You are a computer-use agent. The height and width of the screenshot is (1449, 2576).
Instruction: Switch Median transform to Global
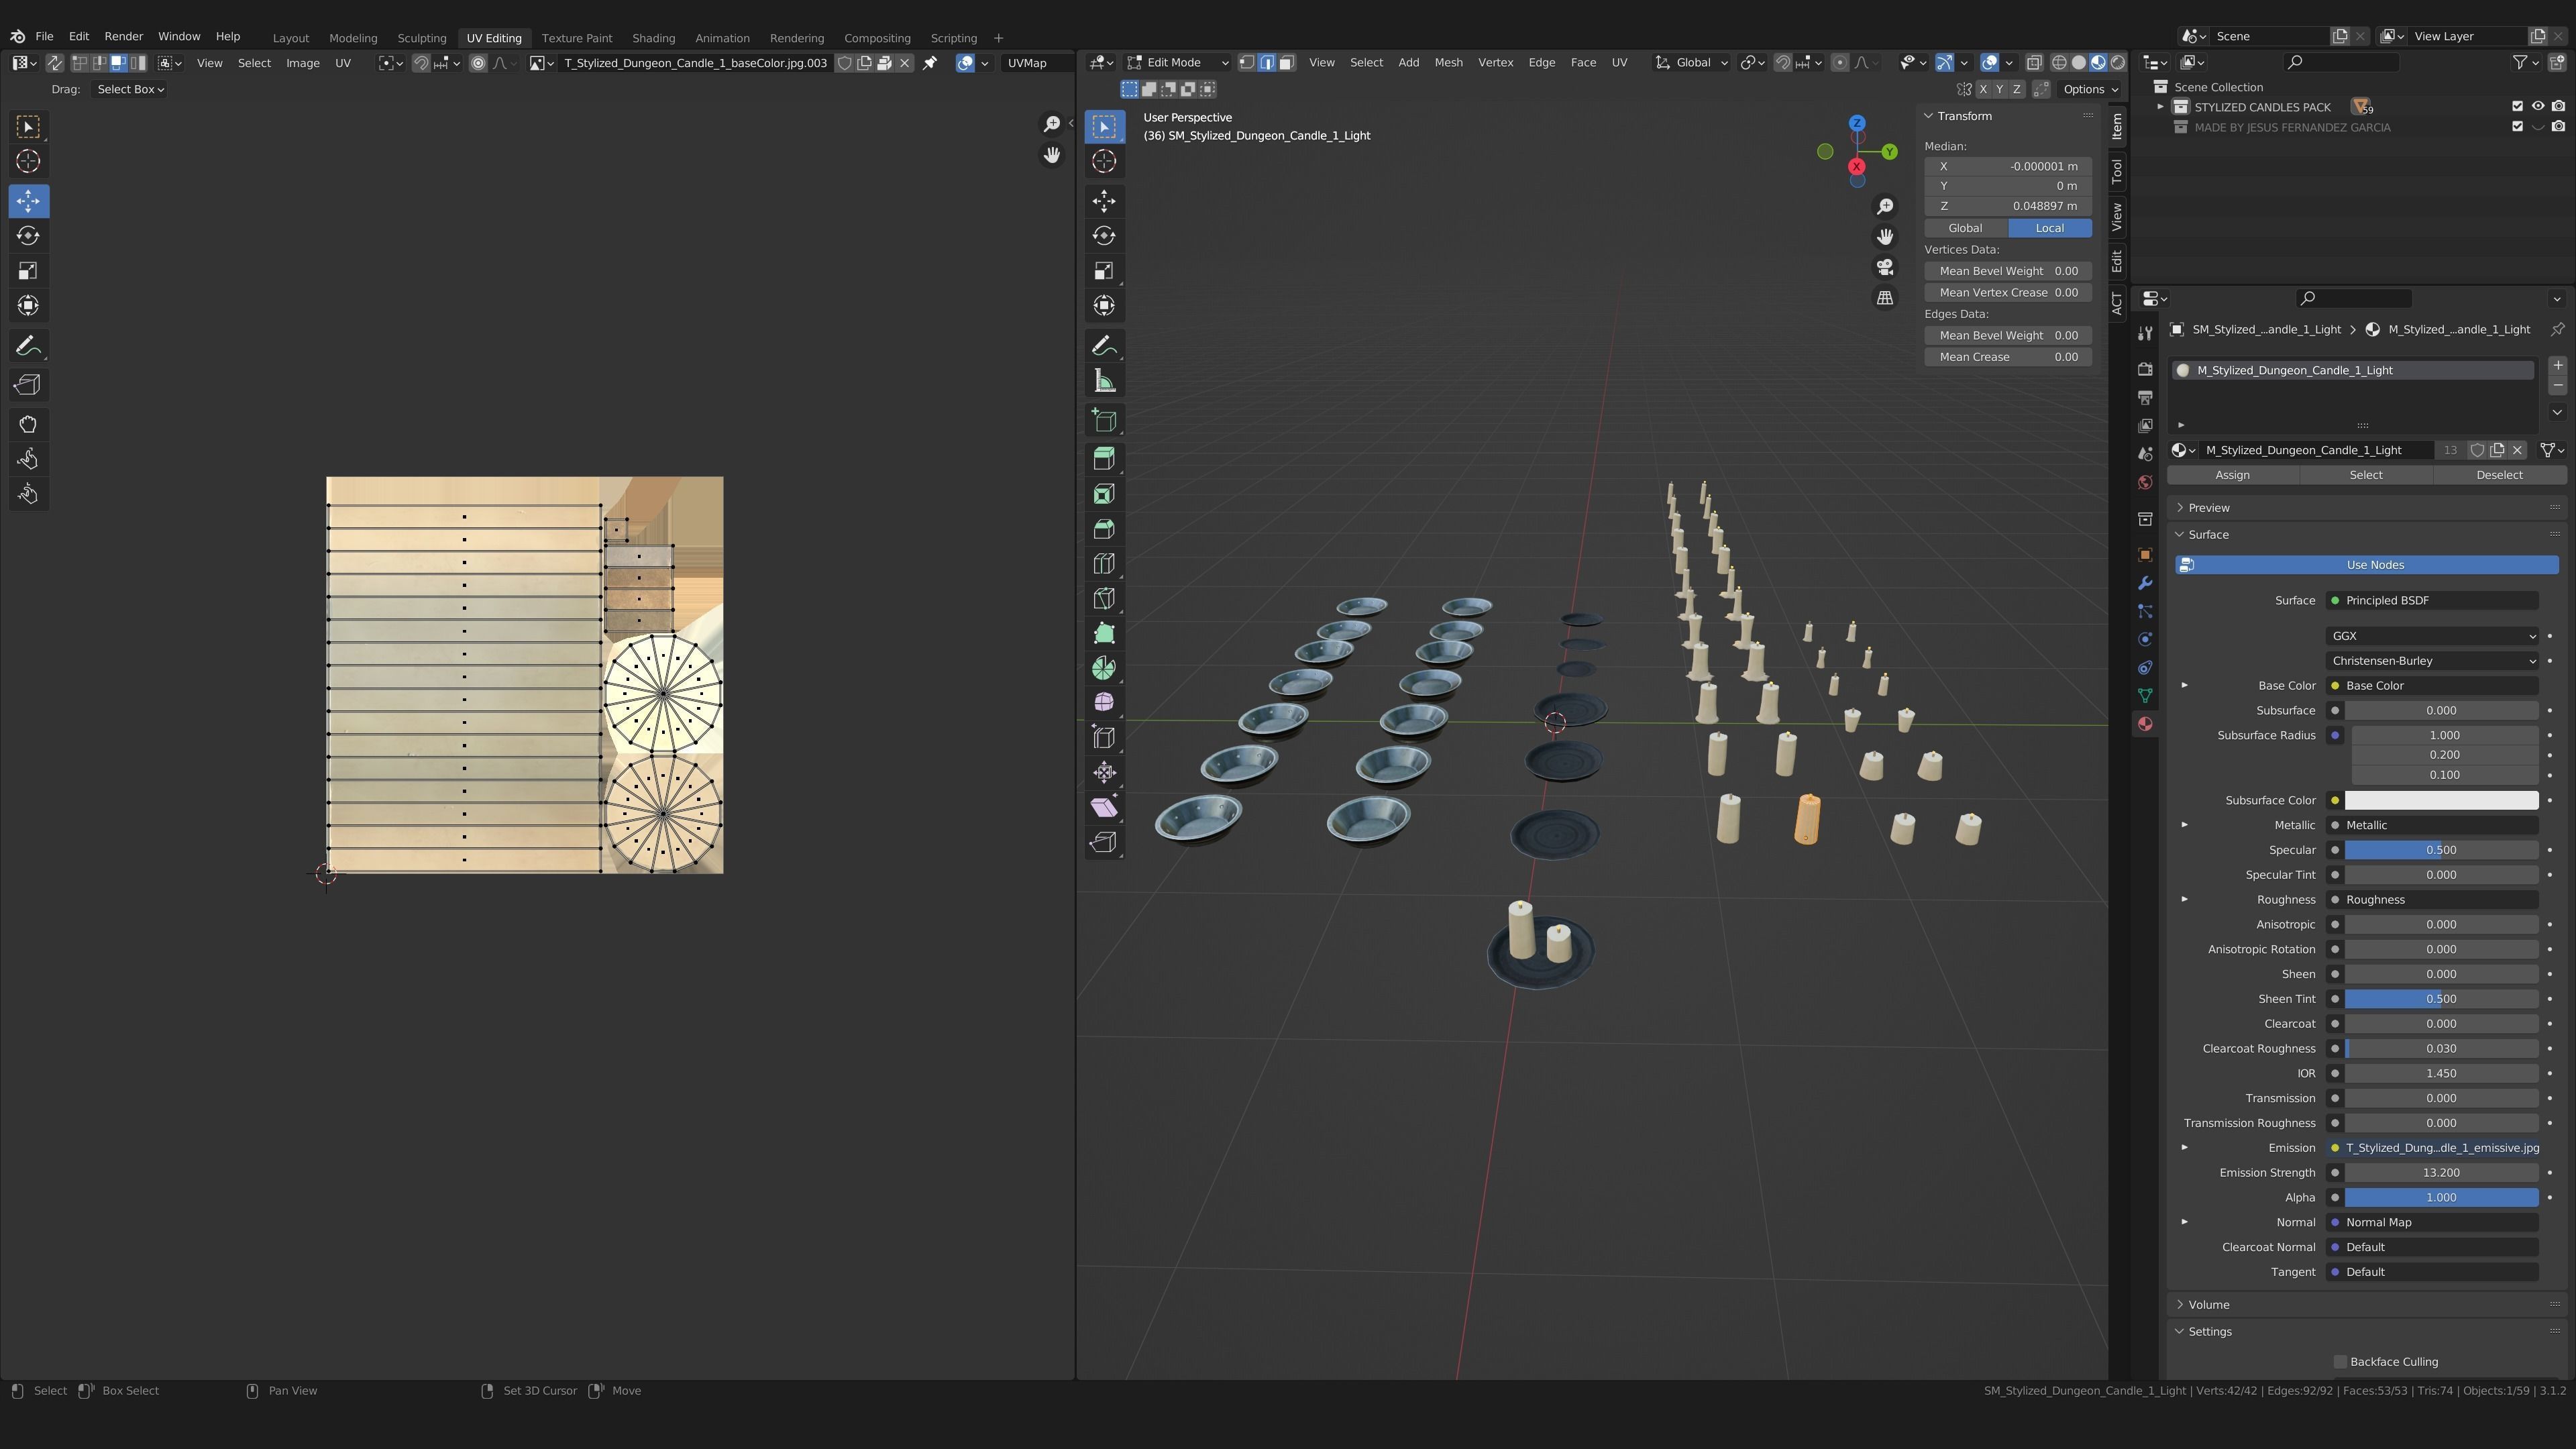coord(1965,228)
